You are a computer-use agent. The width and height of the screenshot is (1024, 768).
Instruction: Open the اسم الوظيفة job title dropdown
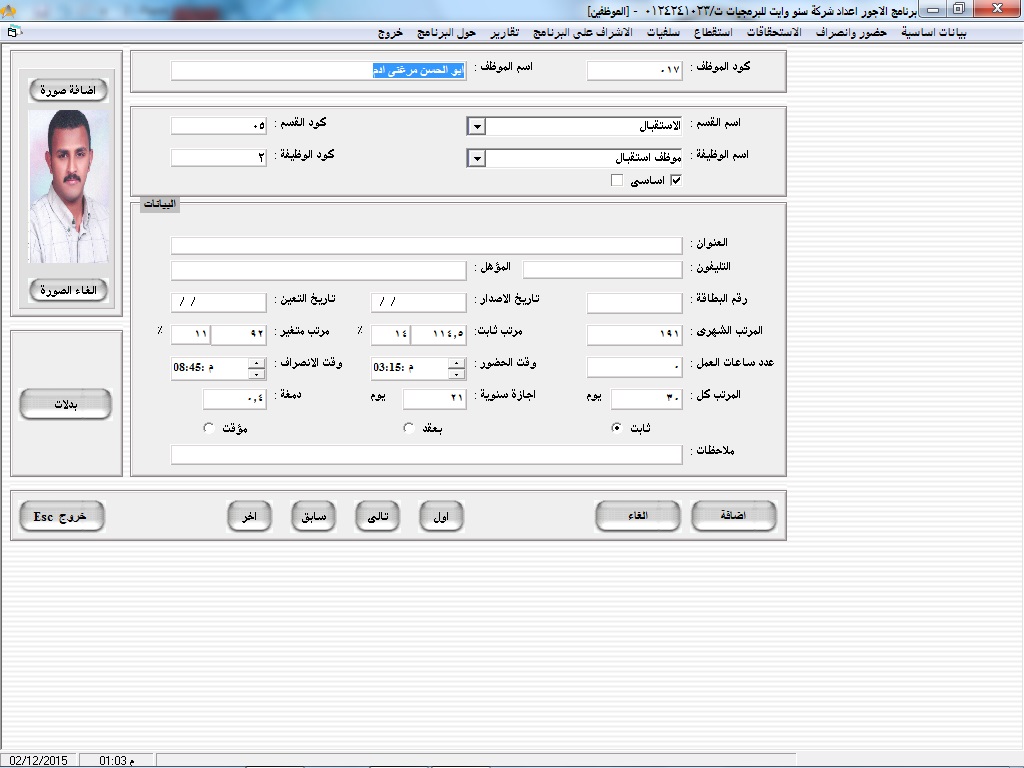point(477,159)
